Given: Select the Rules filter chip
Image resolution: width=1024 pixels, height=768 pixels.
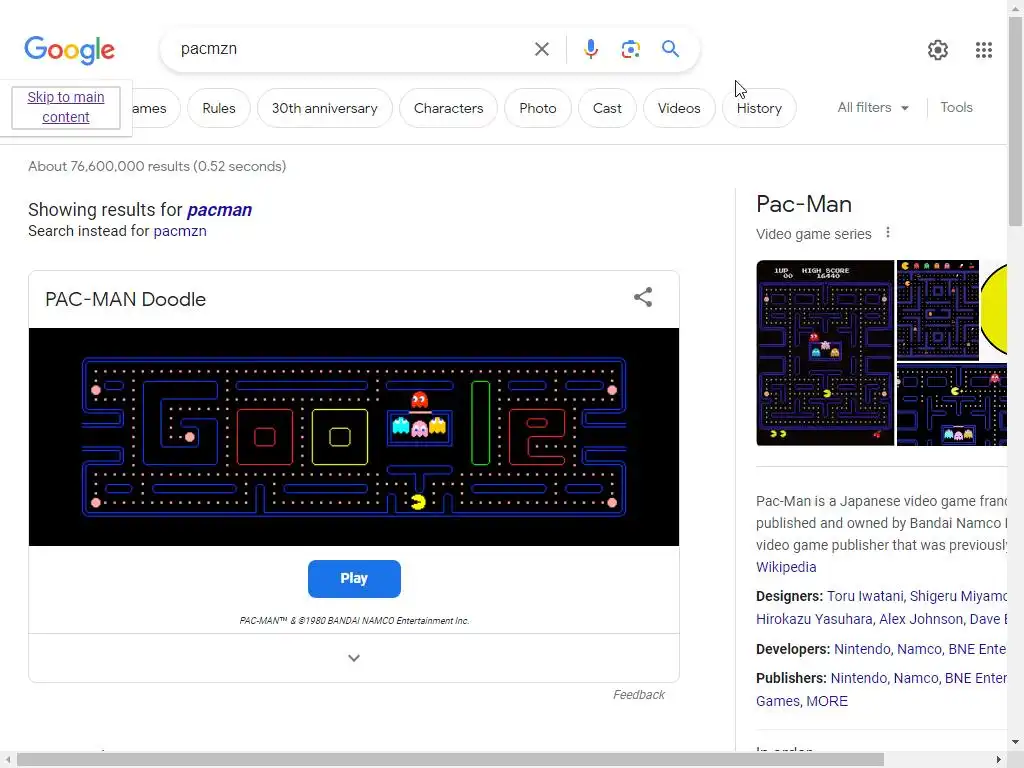Looking at the screenshot, I should [x=219, y=108].
